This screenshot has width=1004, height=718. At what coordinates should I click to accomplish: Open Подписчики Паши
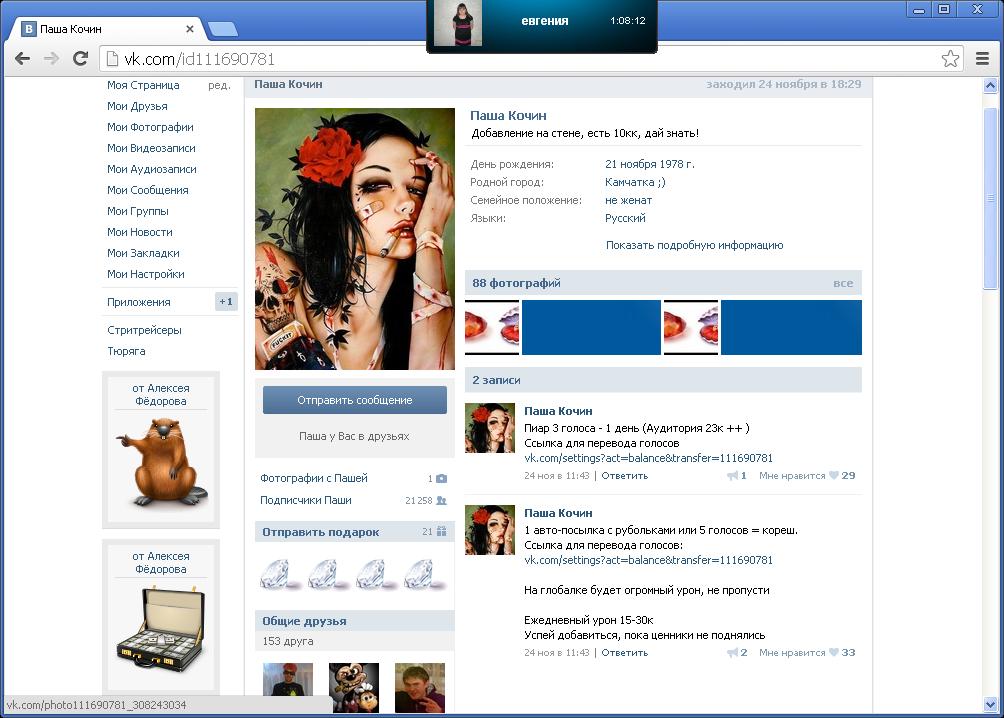pos(305,500)
